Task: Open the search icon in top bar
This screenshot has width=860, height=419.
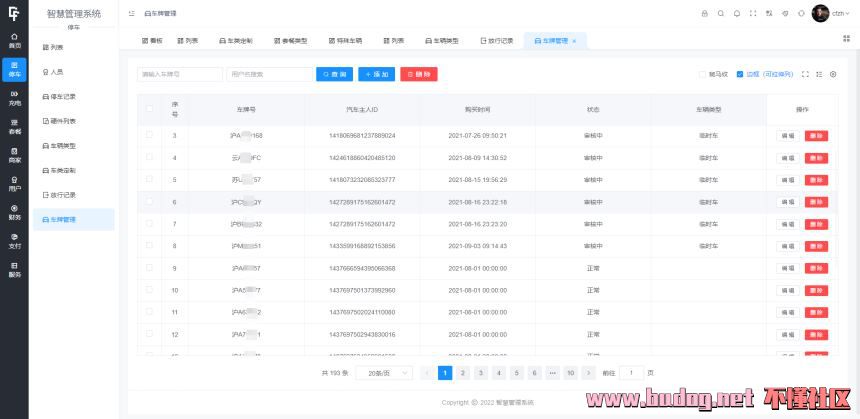Action: click(x=720, y=13)
